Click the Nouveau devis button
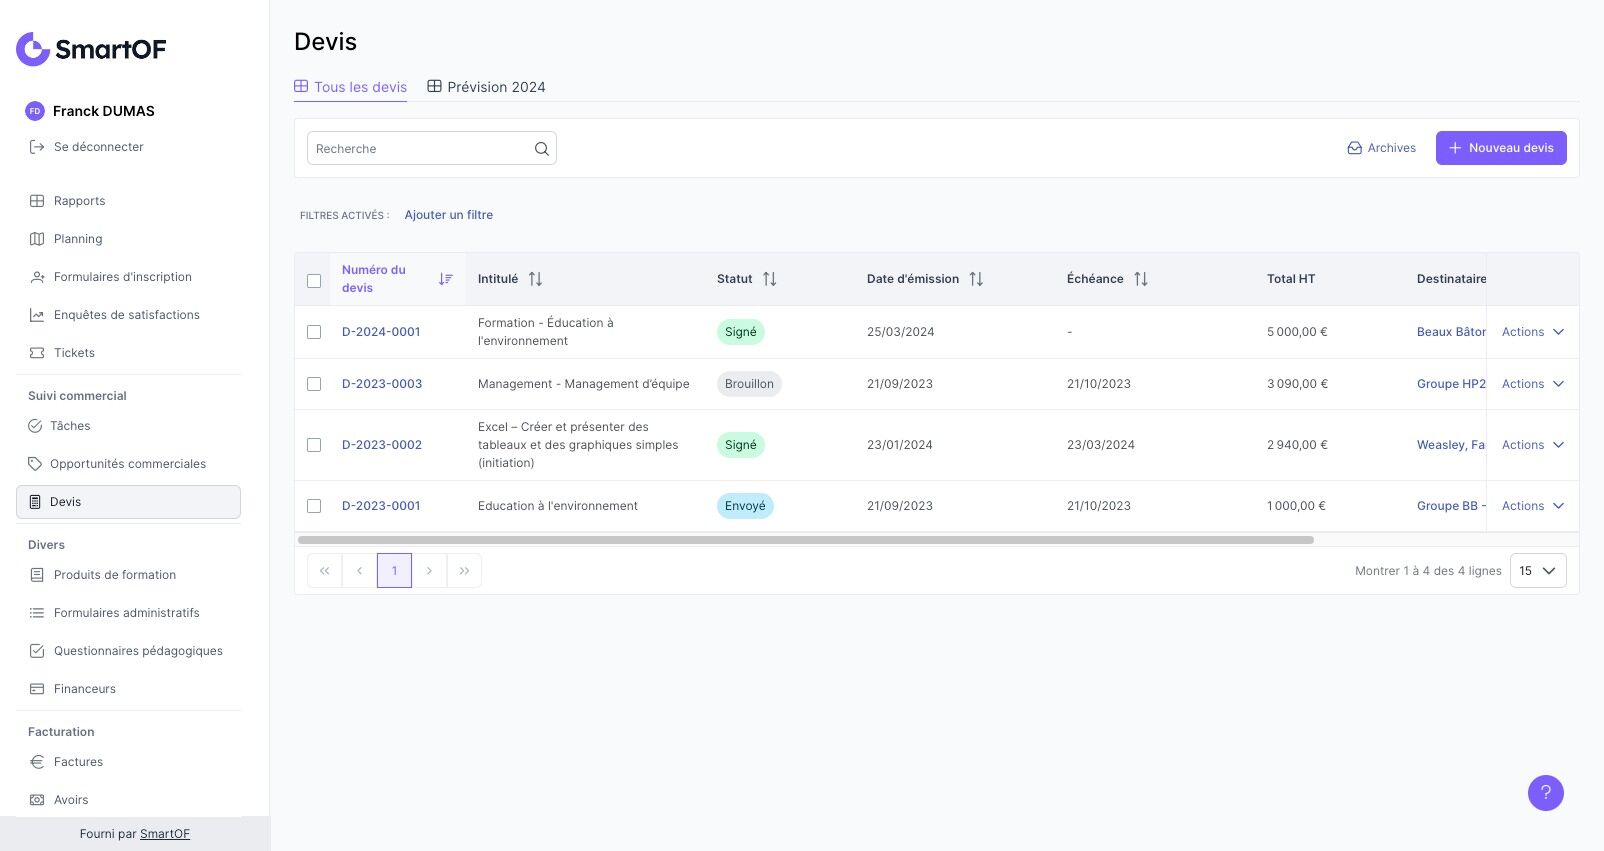Screen dimensions: 1604x851 point(1501,148)
